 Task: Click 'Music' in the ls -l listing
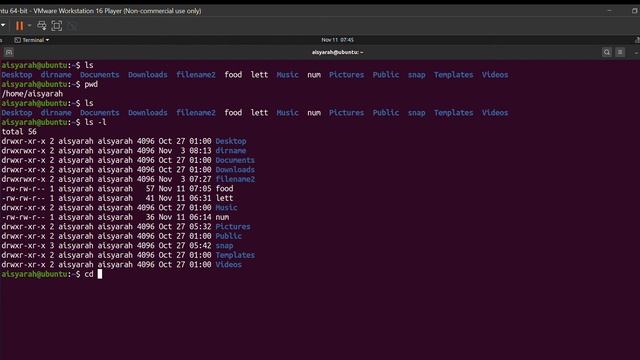pyautogui.click(x=226, y=208)
